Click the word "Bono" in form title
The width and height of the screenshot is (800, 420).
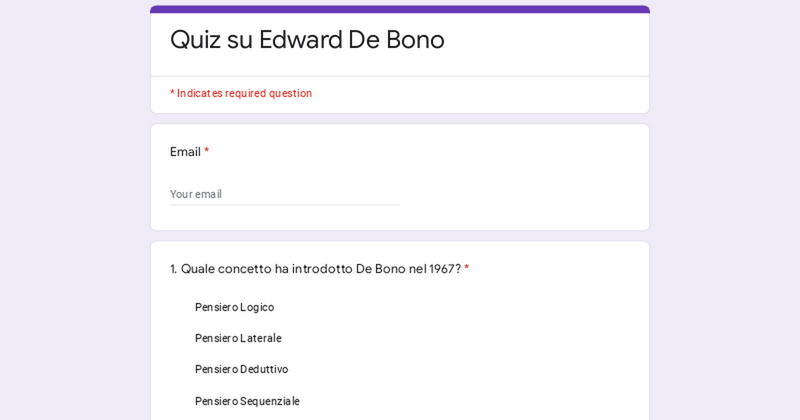pos(415,40)
